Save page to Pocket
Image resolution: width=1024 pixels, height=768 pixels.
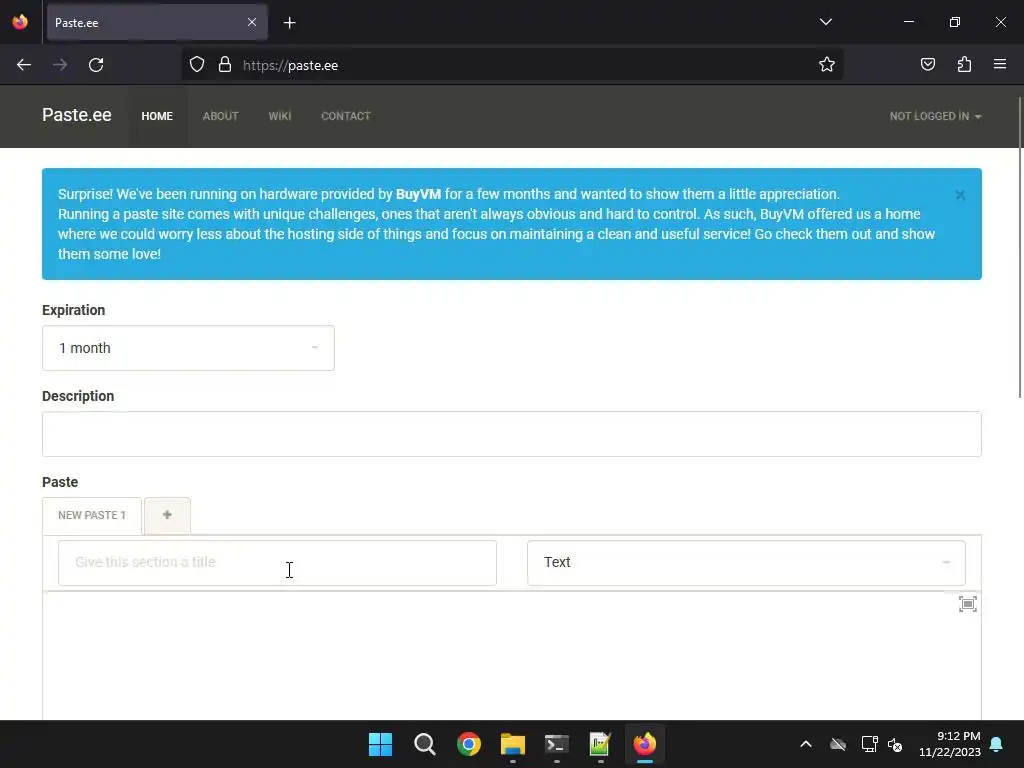click(x=927, y=65)
